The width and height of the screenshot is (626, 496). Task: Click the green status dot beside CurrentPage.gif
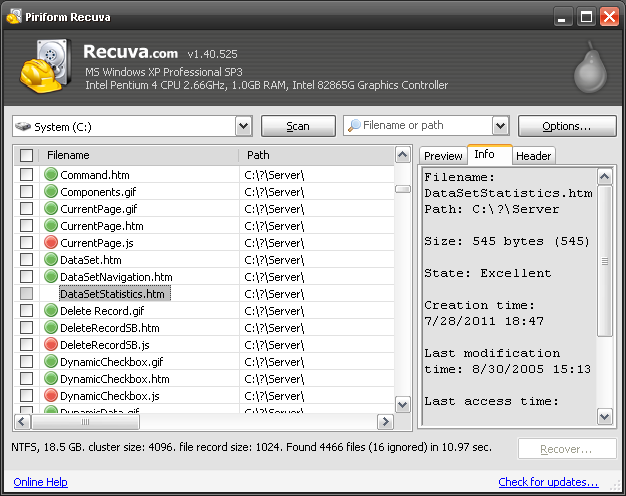[x=51, y=208]
